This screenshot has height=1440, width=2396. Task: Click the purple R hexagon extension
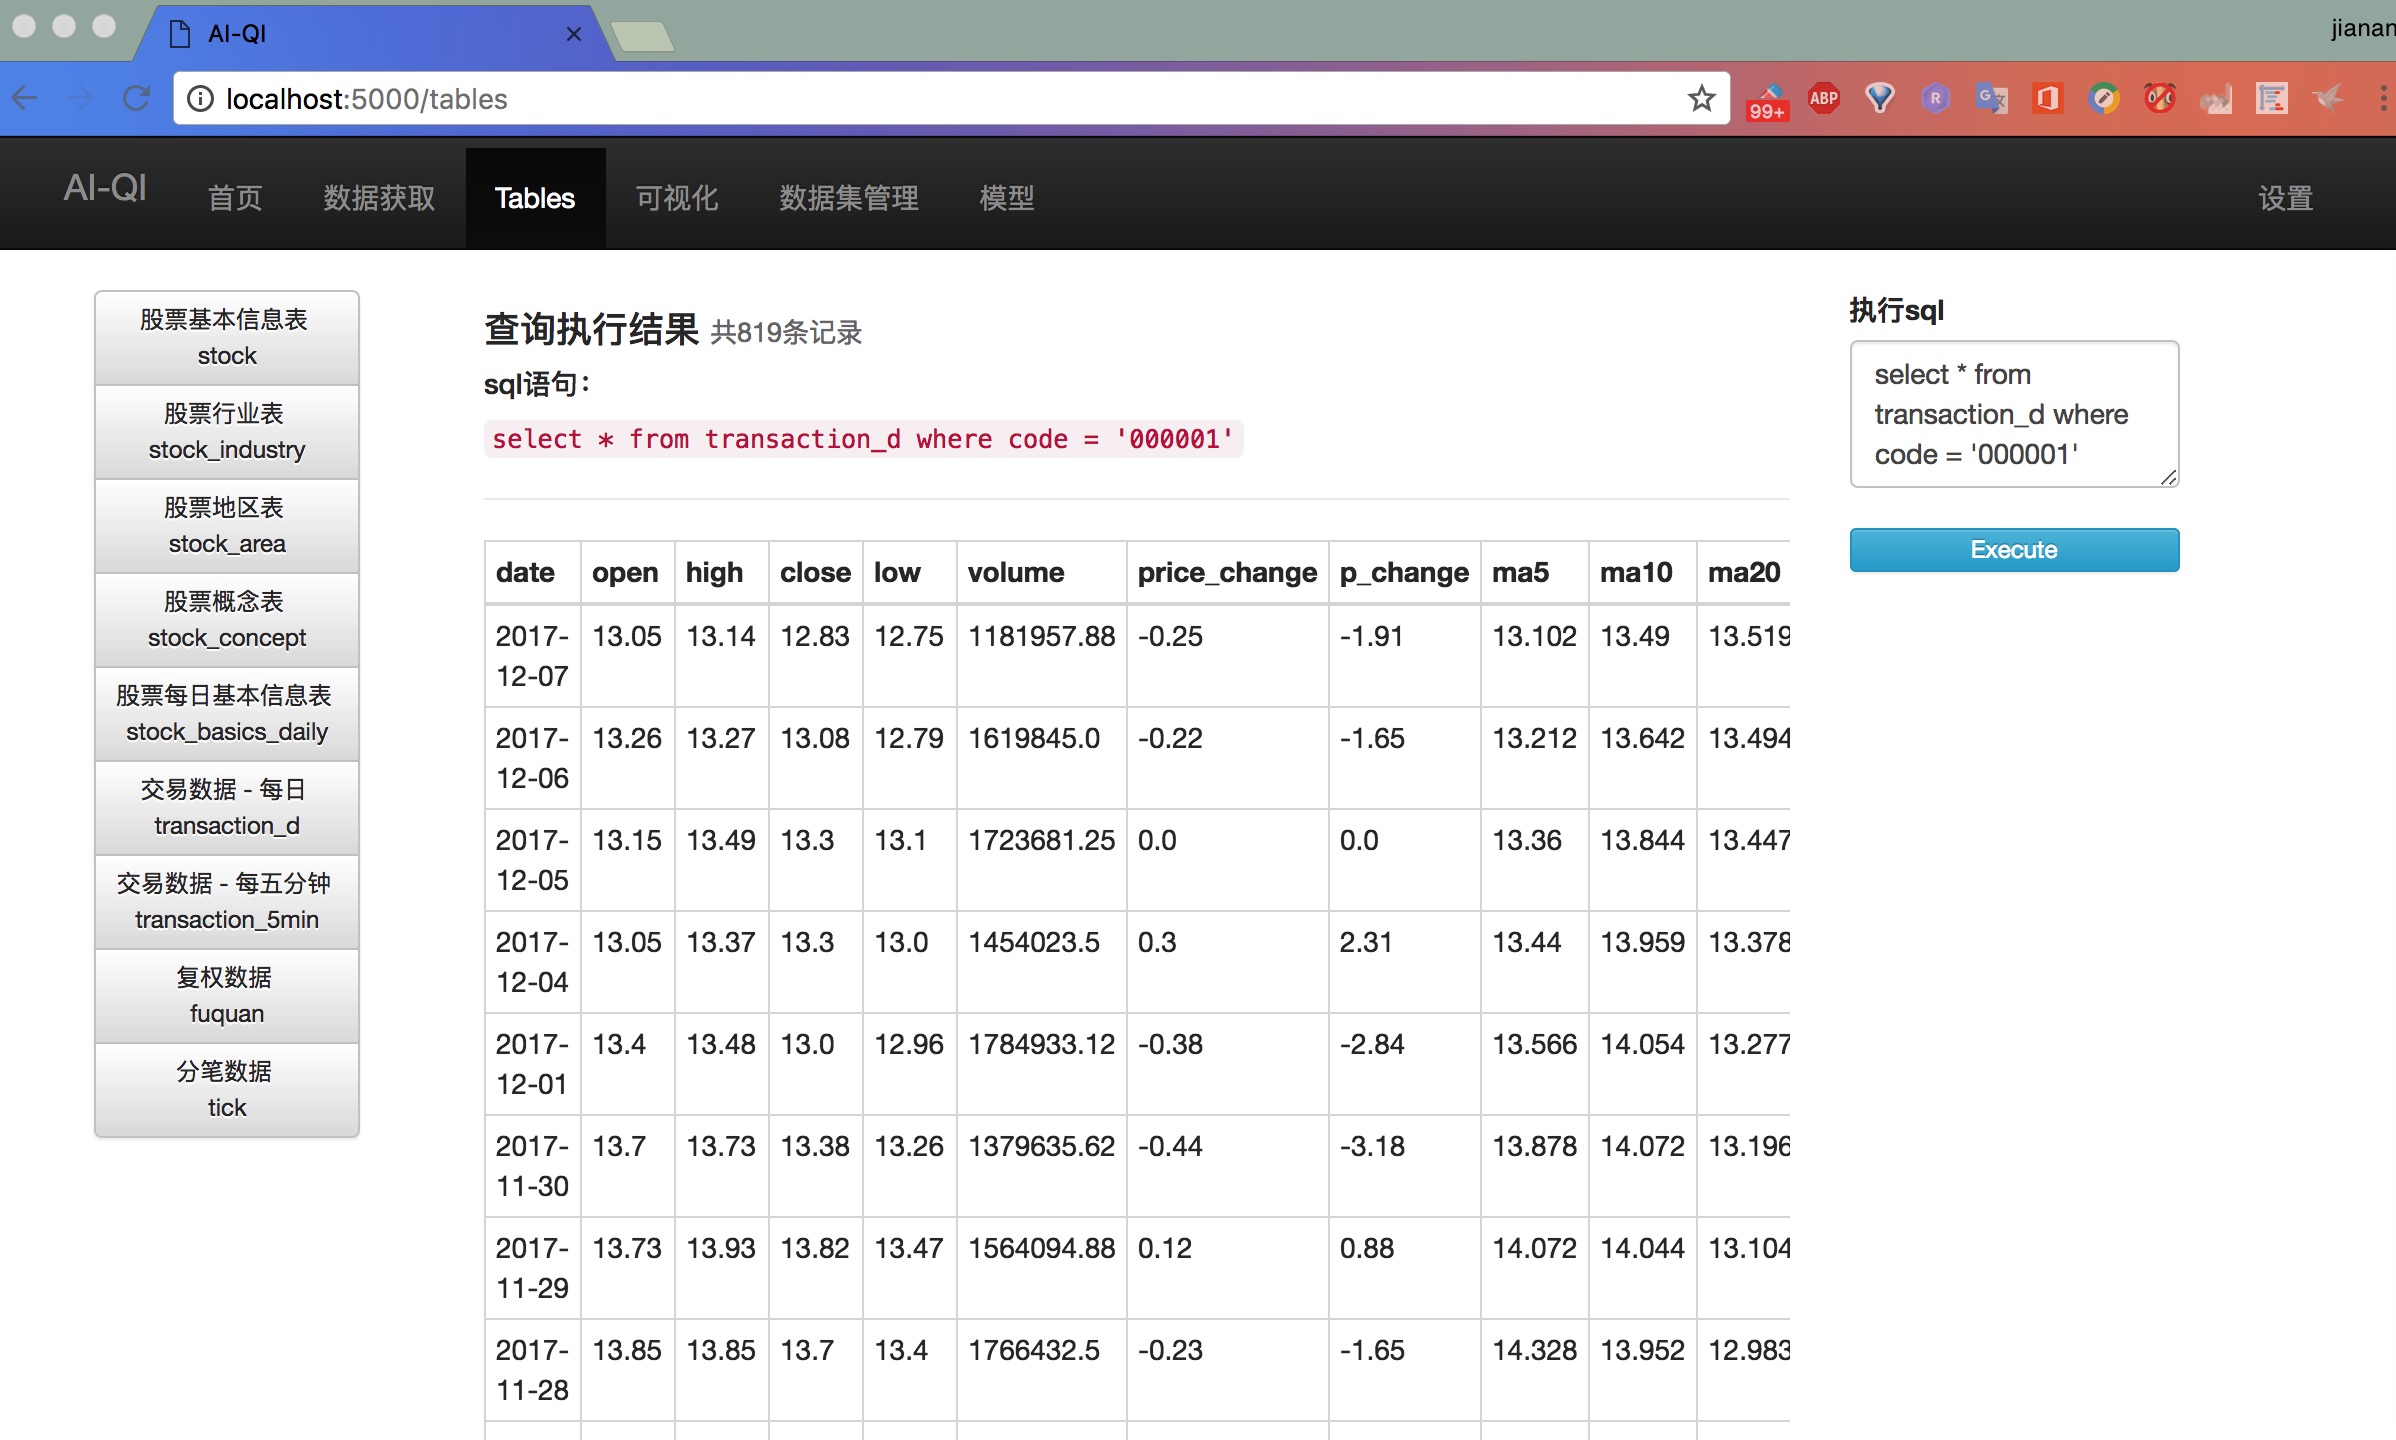pyautogui.click(x=1935, y=98)
